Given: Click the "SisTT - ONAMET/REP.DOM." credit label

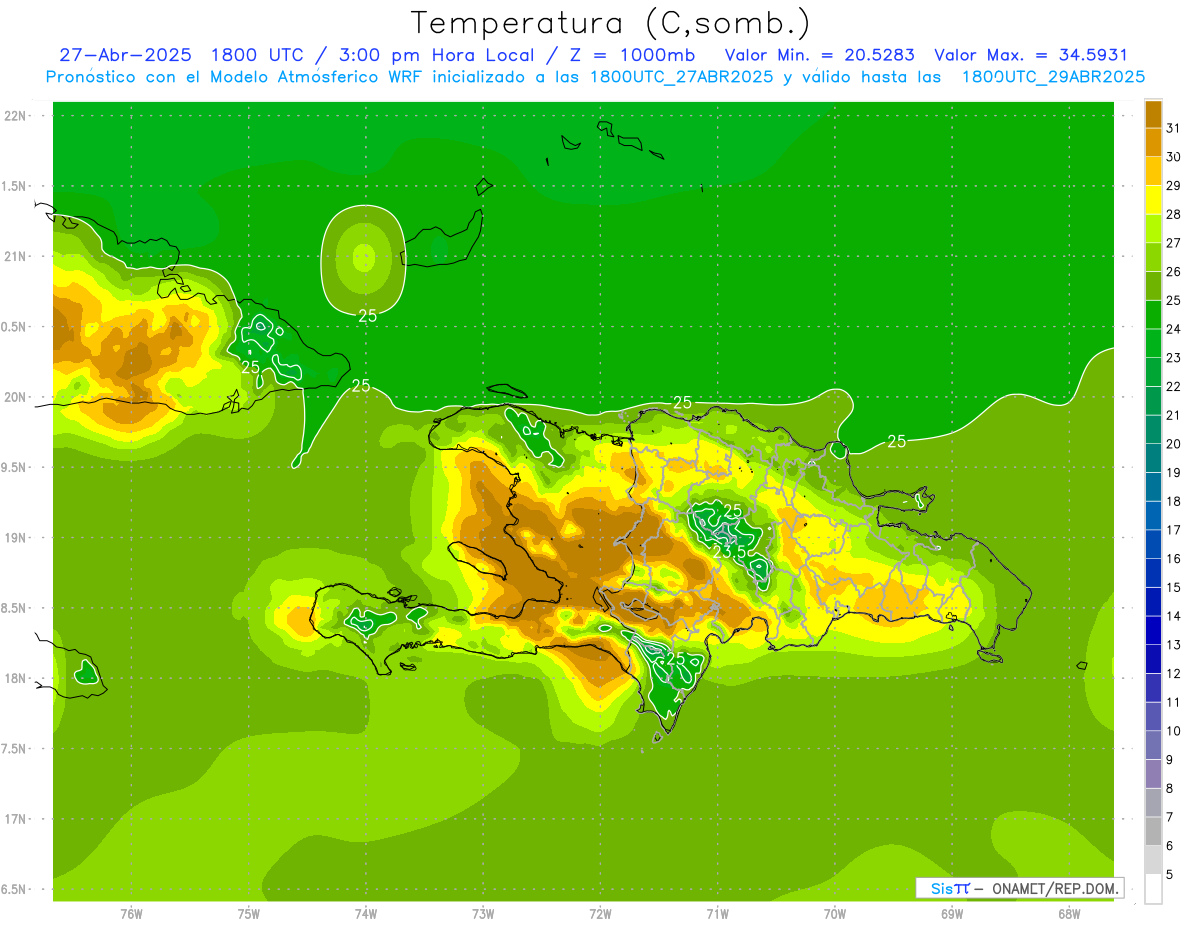Looking at the screenshot, I should (x=1020, y=888).
